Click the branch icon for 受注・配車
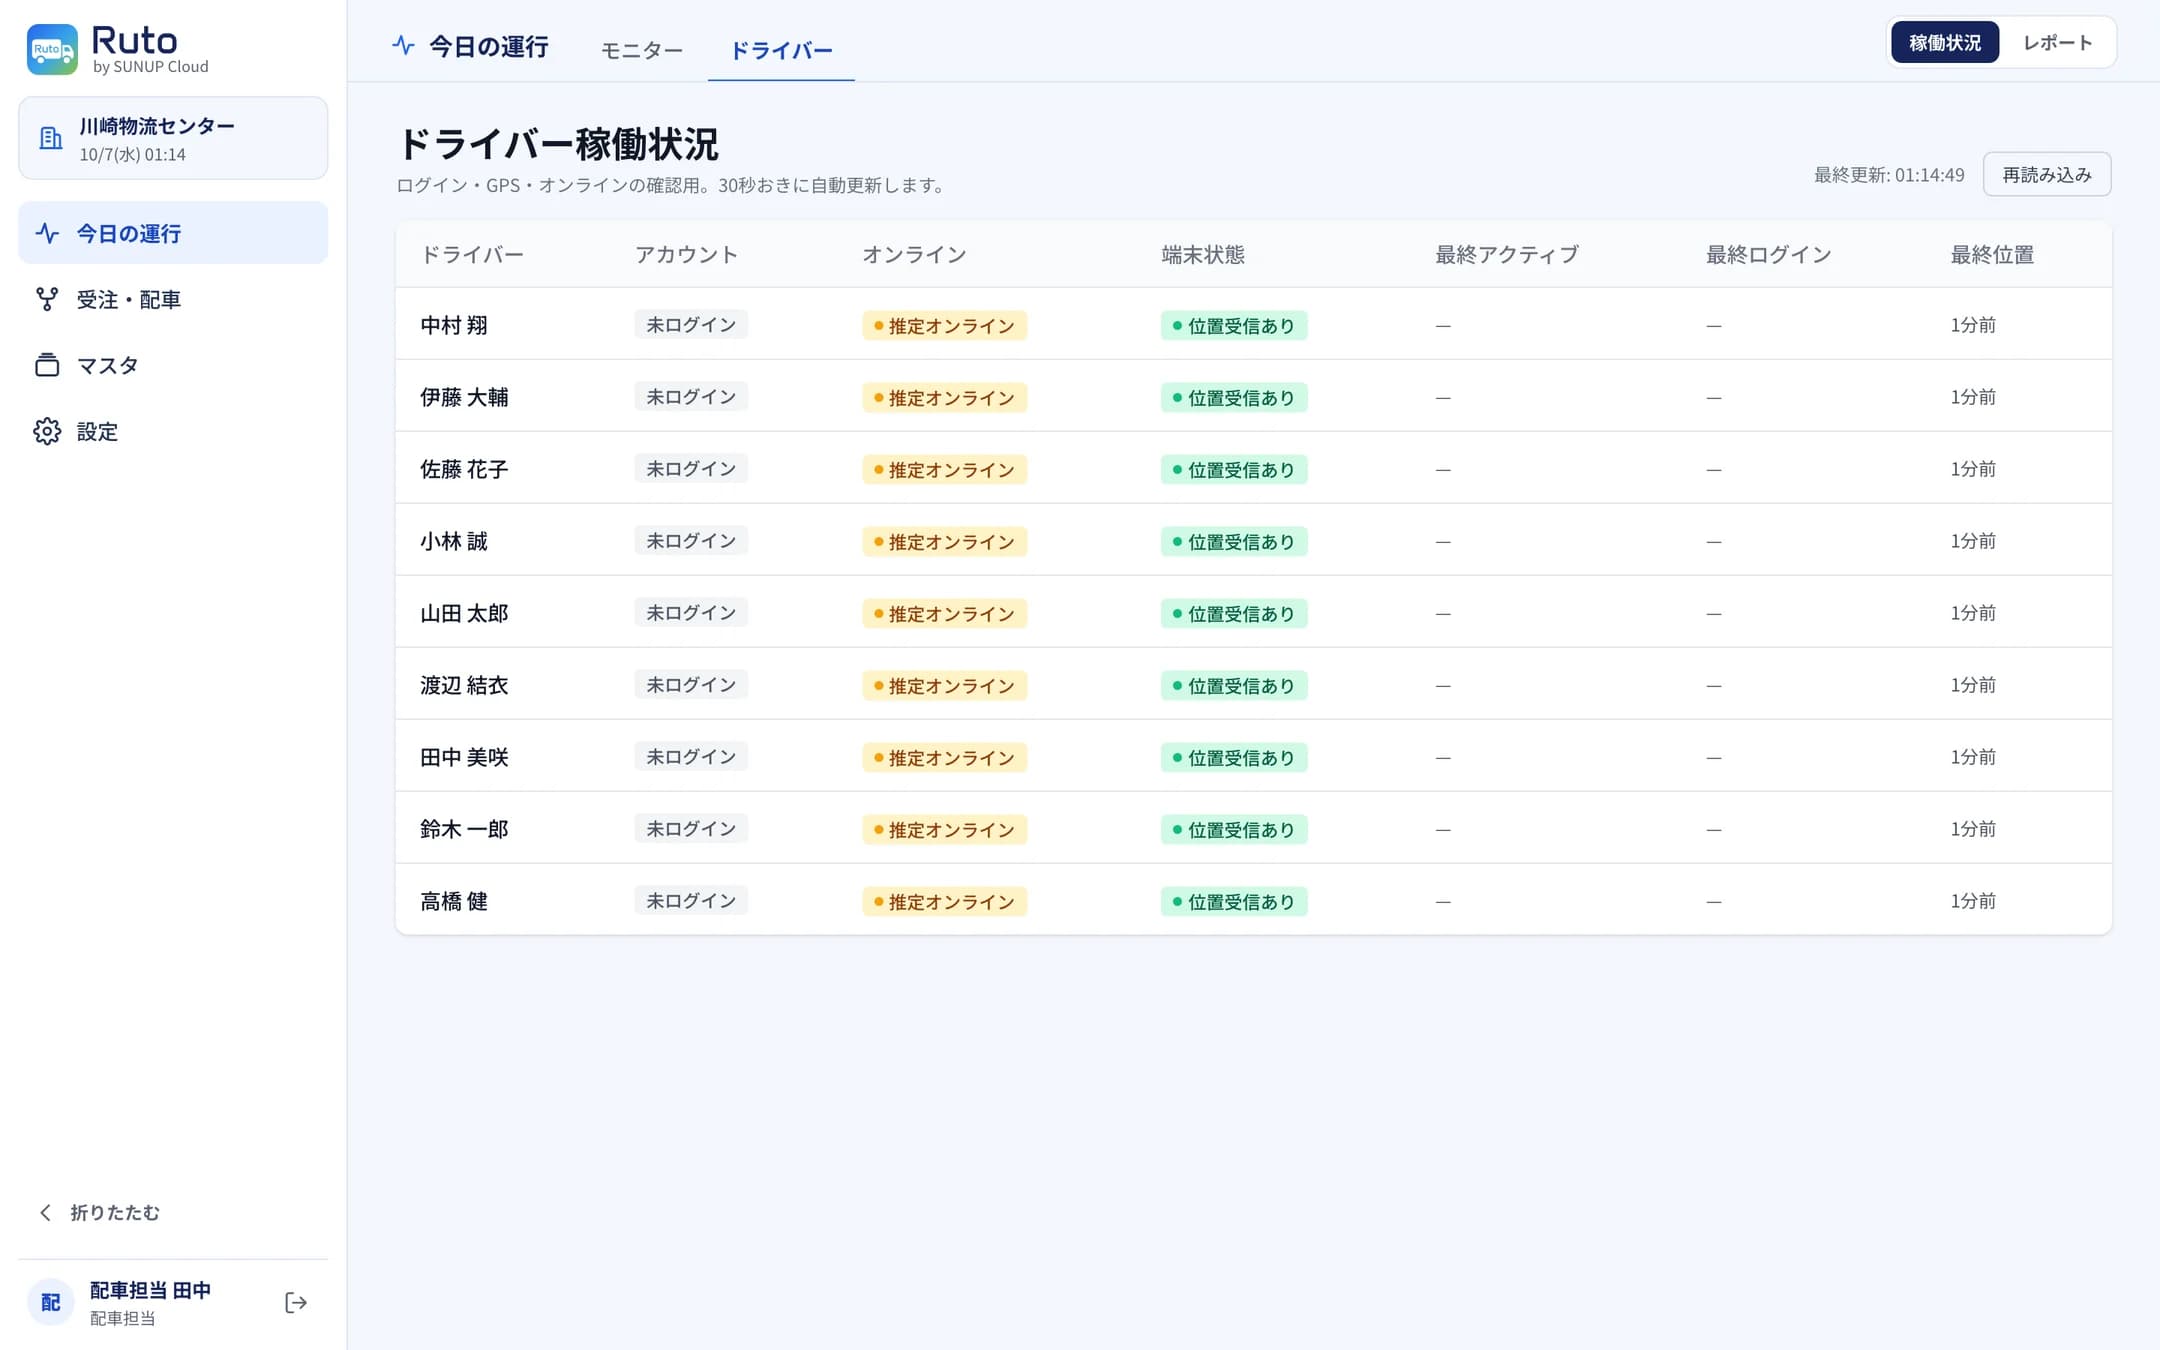The width and height of the screenshot is (2160, 1350). pyautogui.click(x=47, y=299)
